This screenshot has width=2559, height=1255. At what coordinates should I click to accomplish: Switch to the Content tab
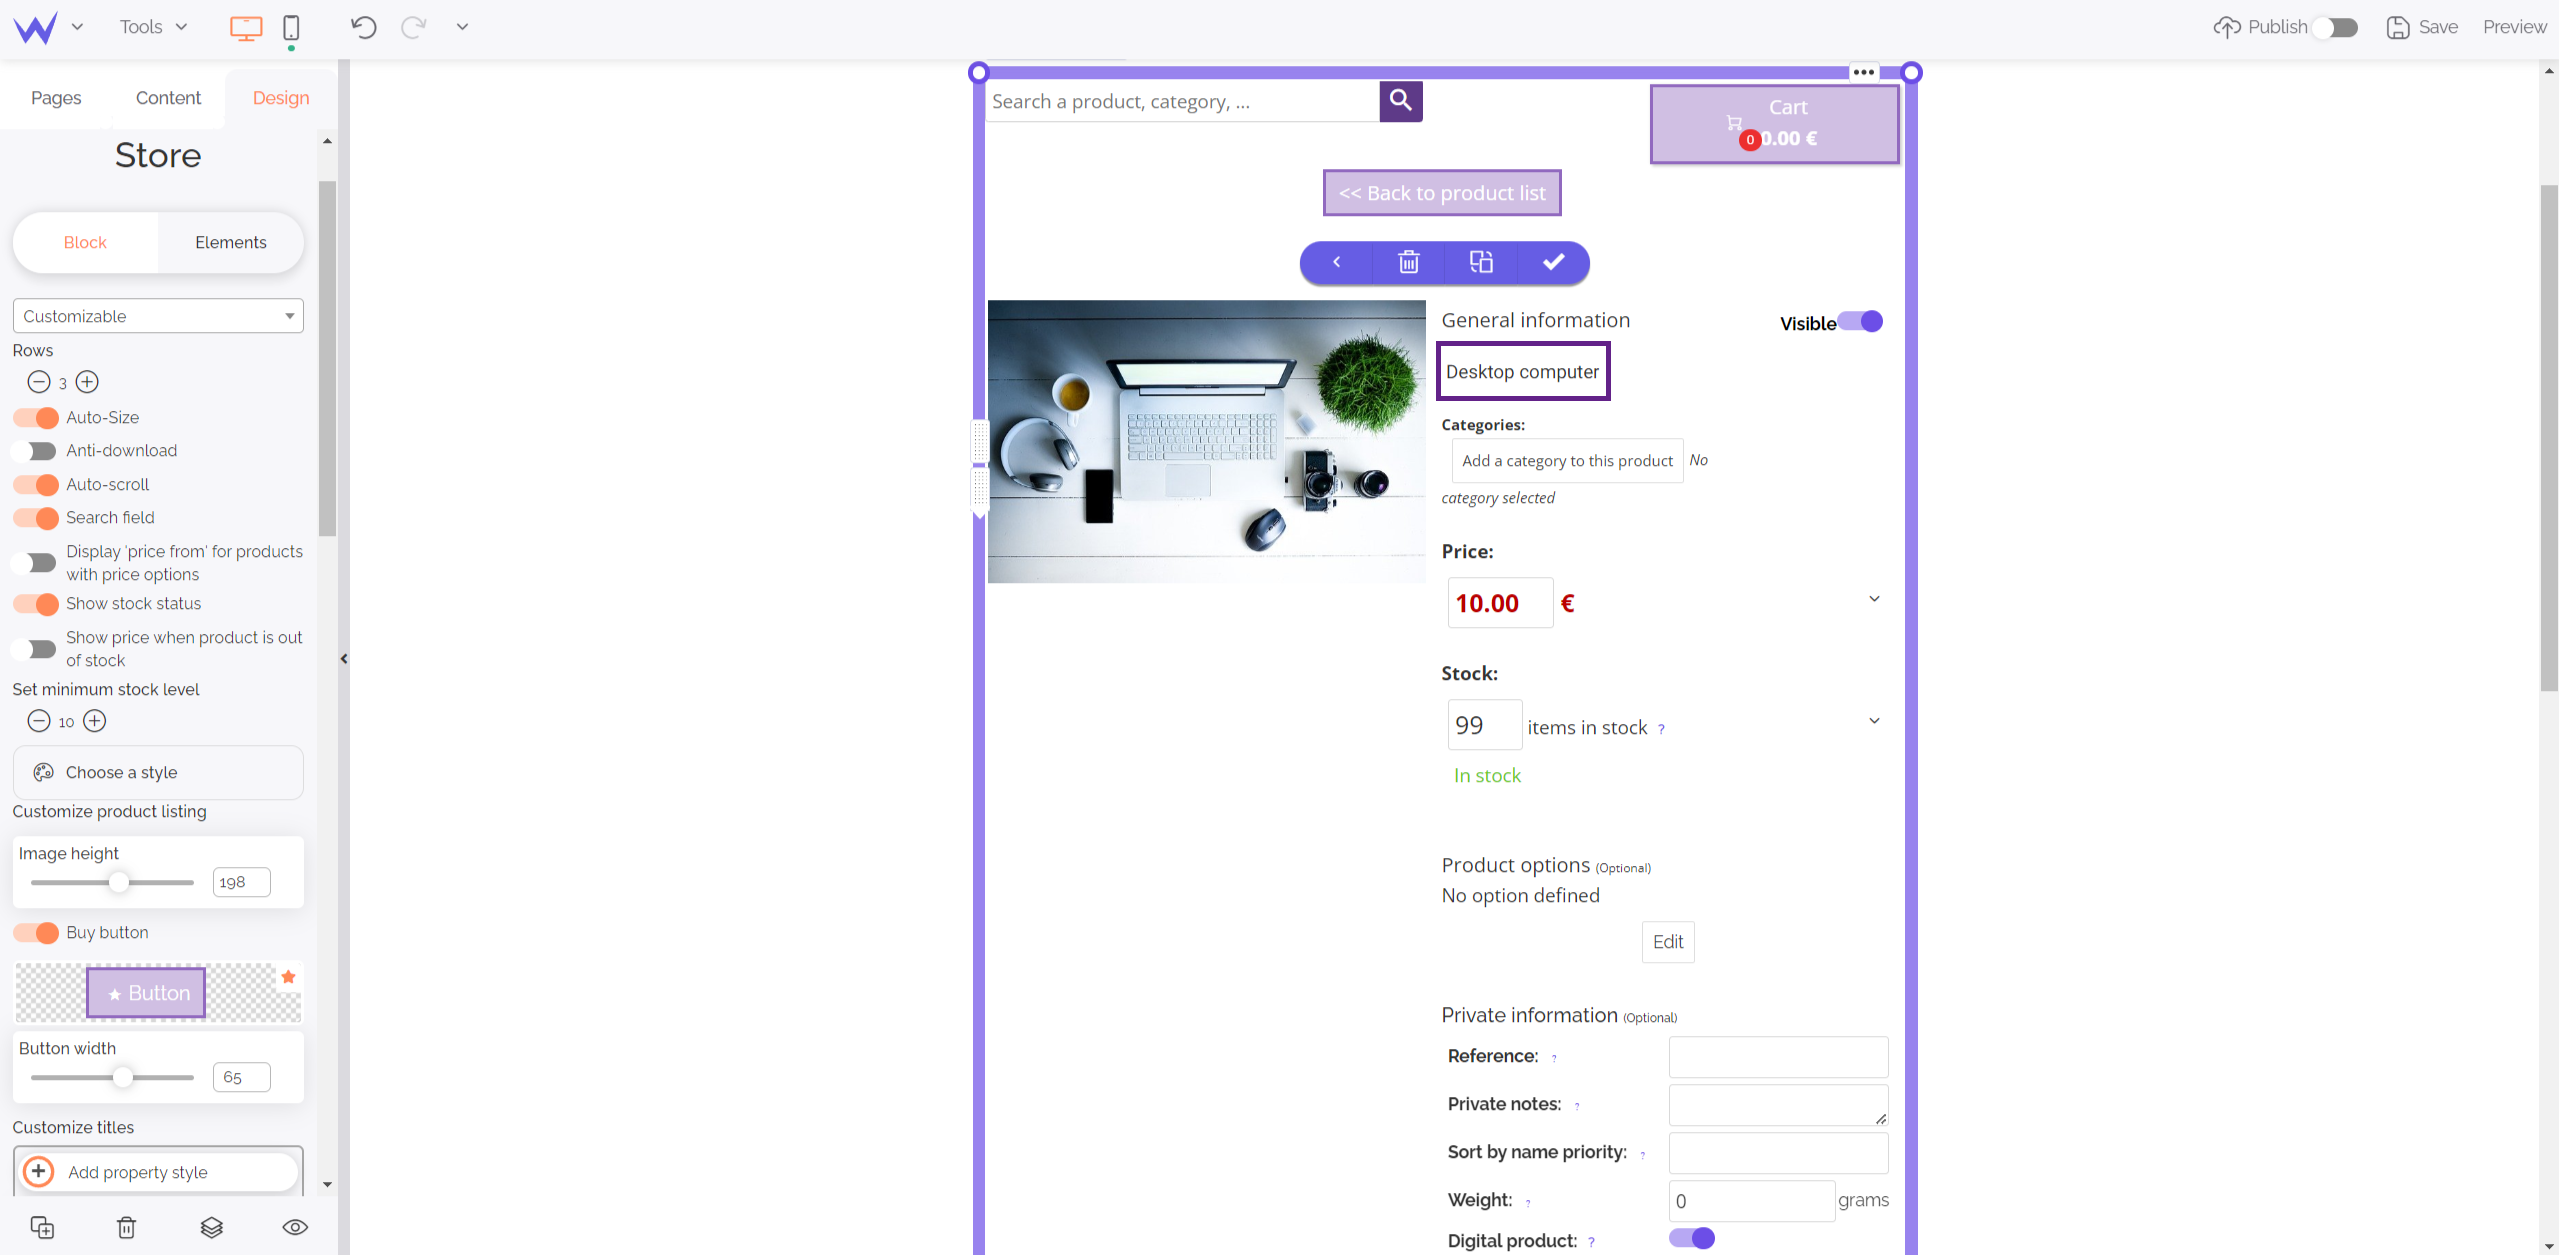click(x=168, y=98)
